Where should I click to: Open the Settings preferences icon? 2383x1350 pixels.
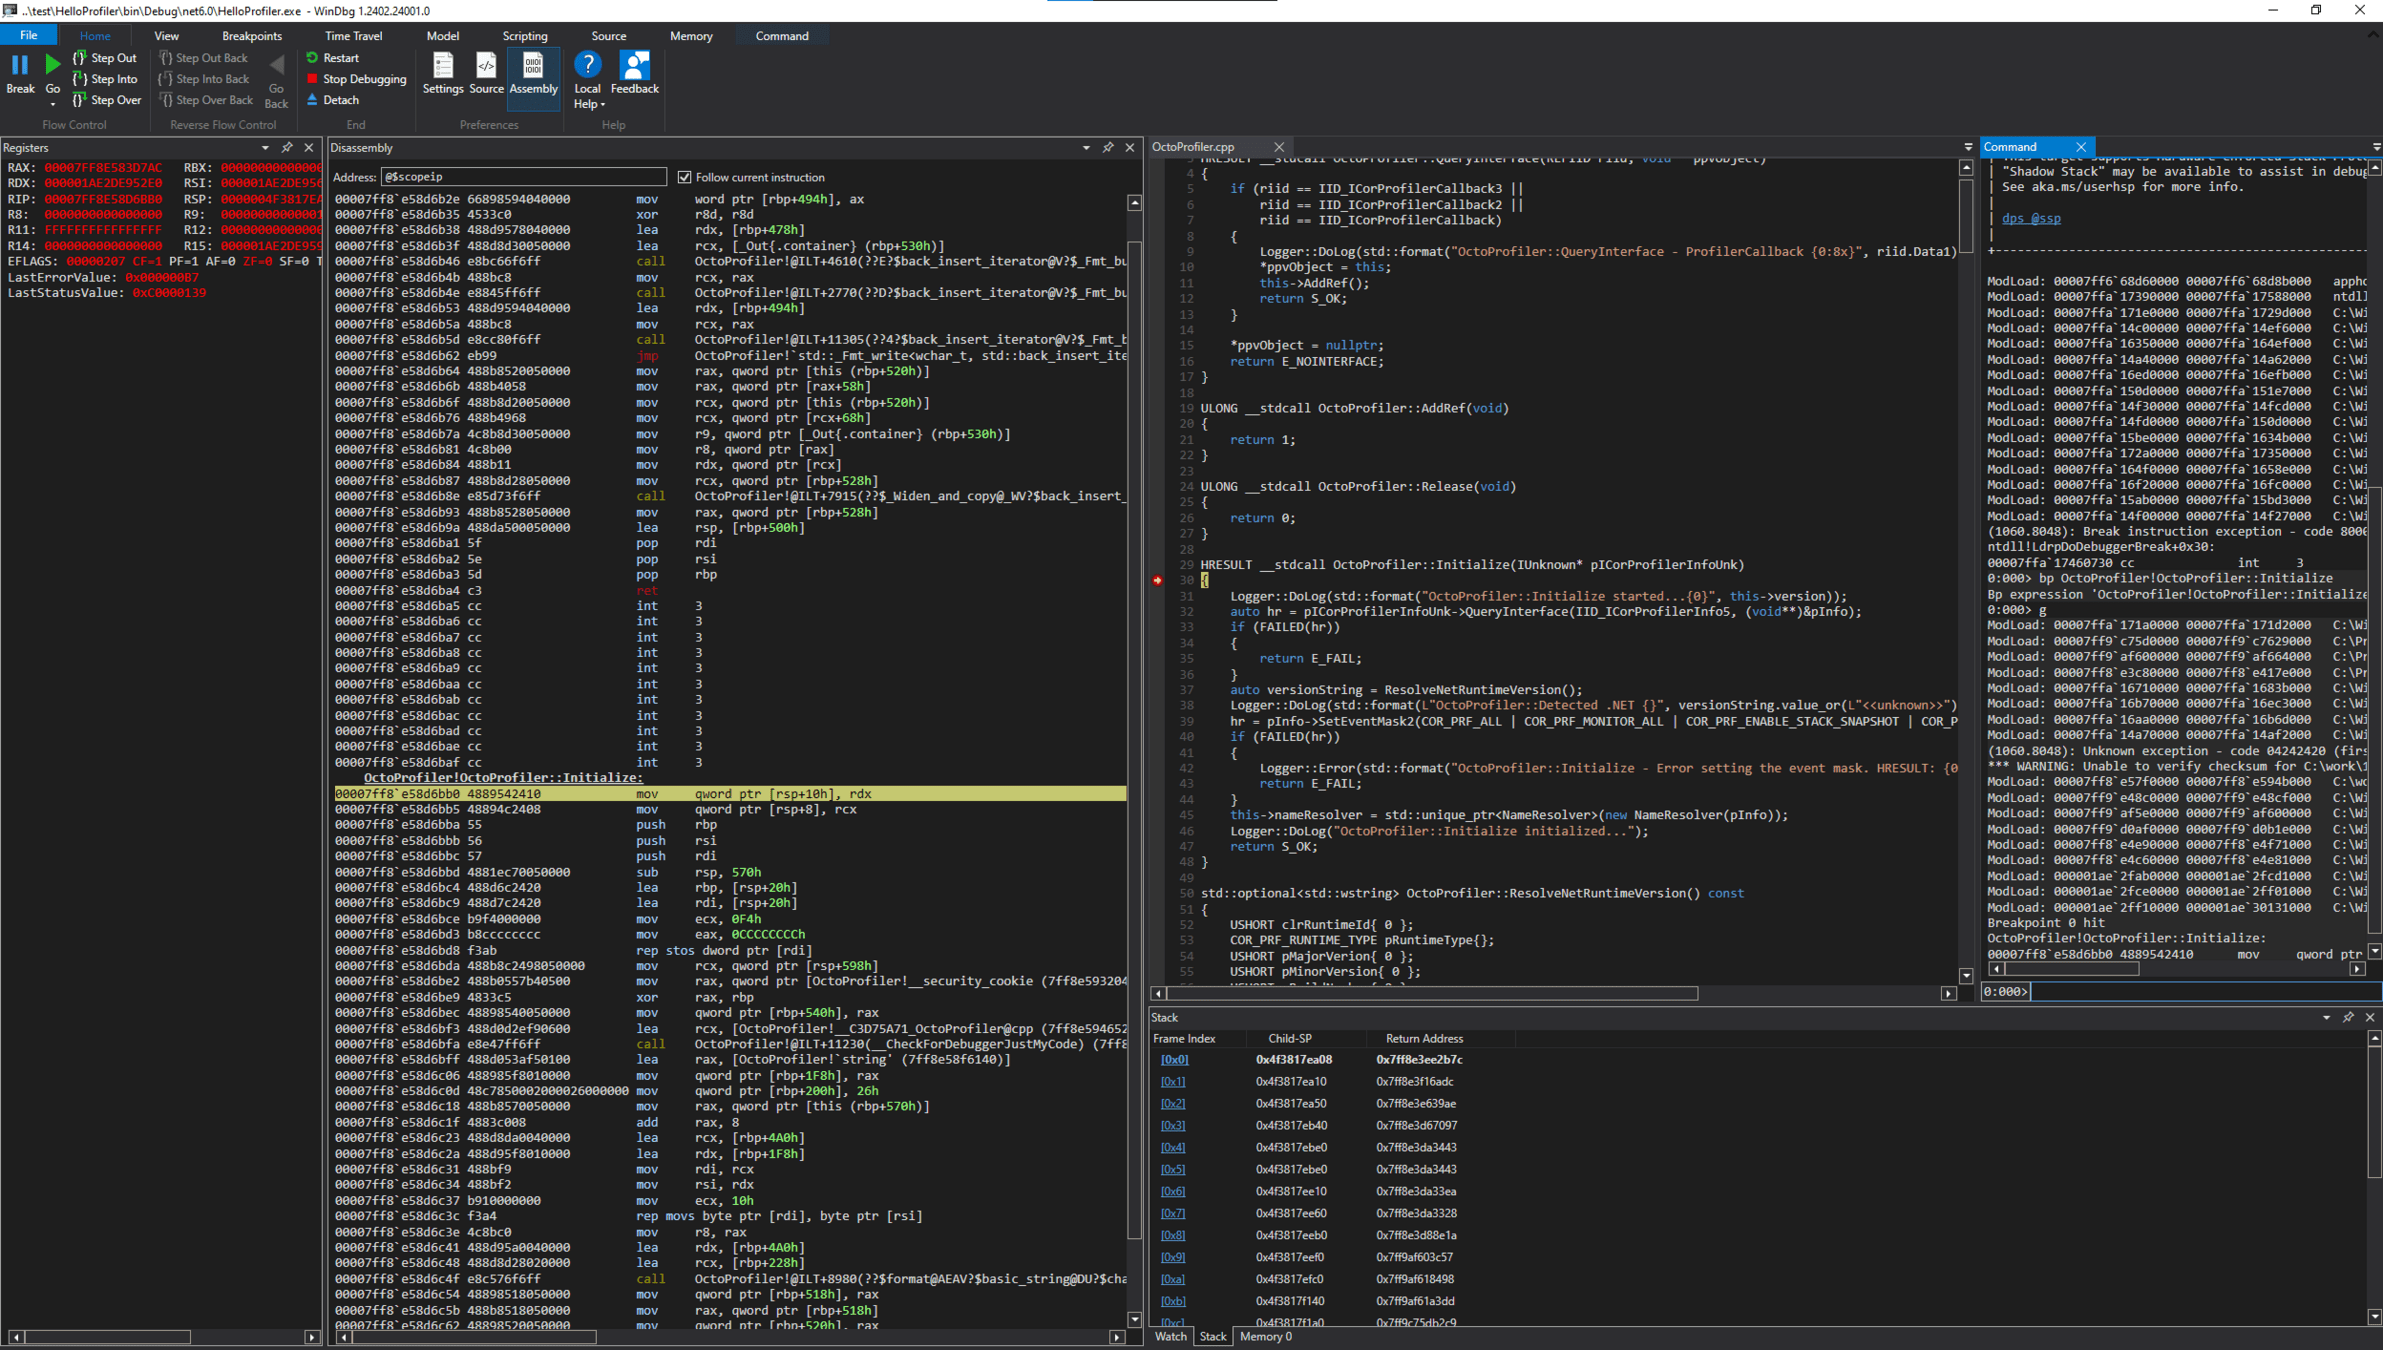(442, 67)
